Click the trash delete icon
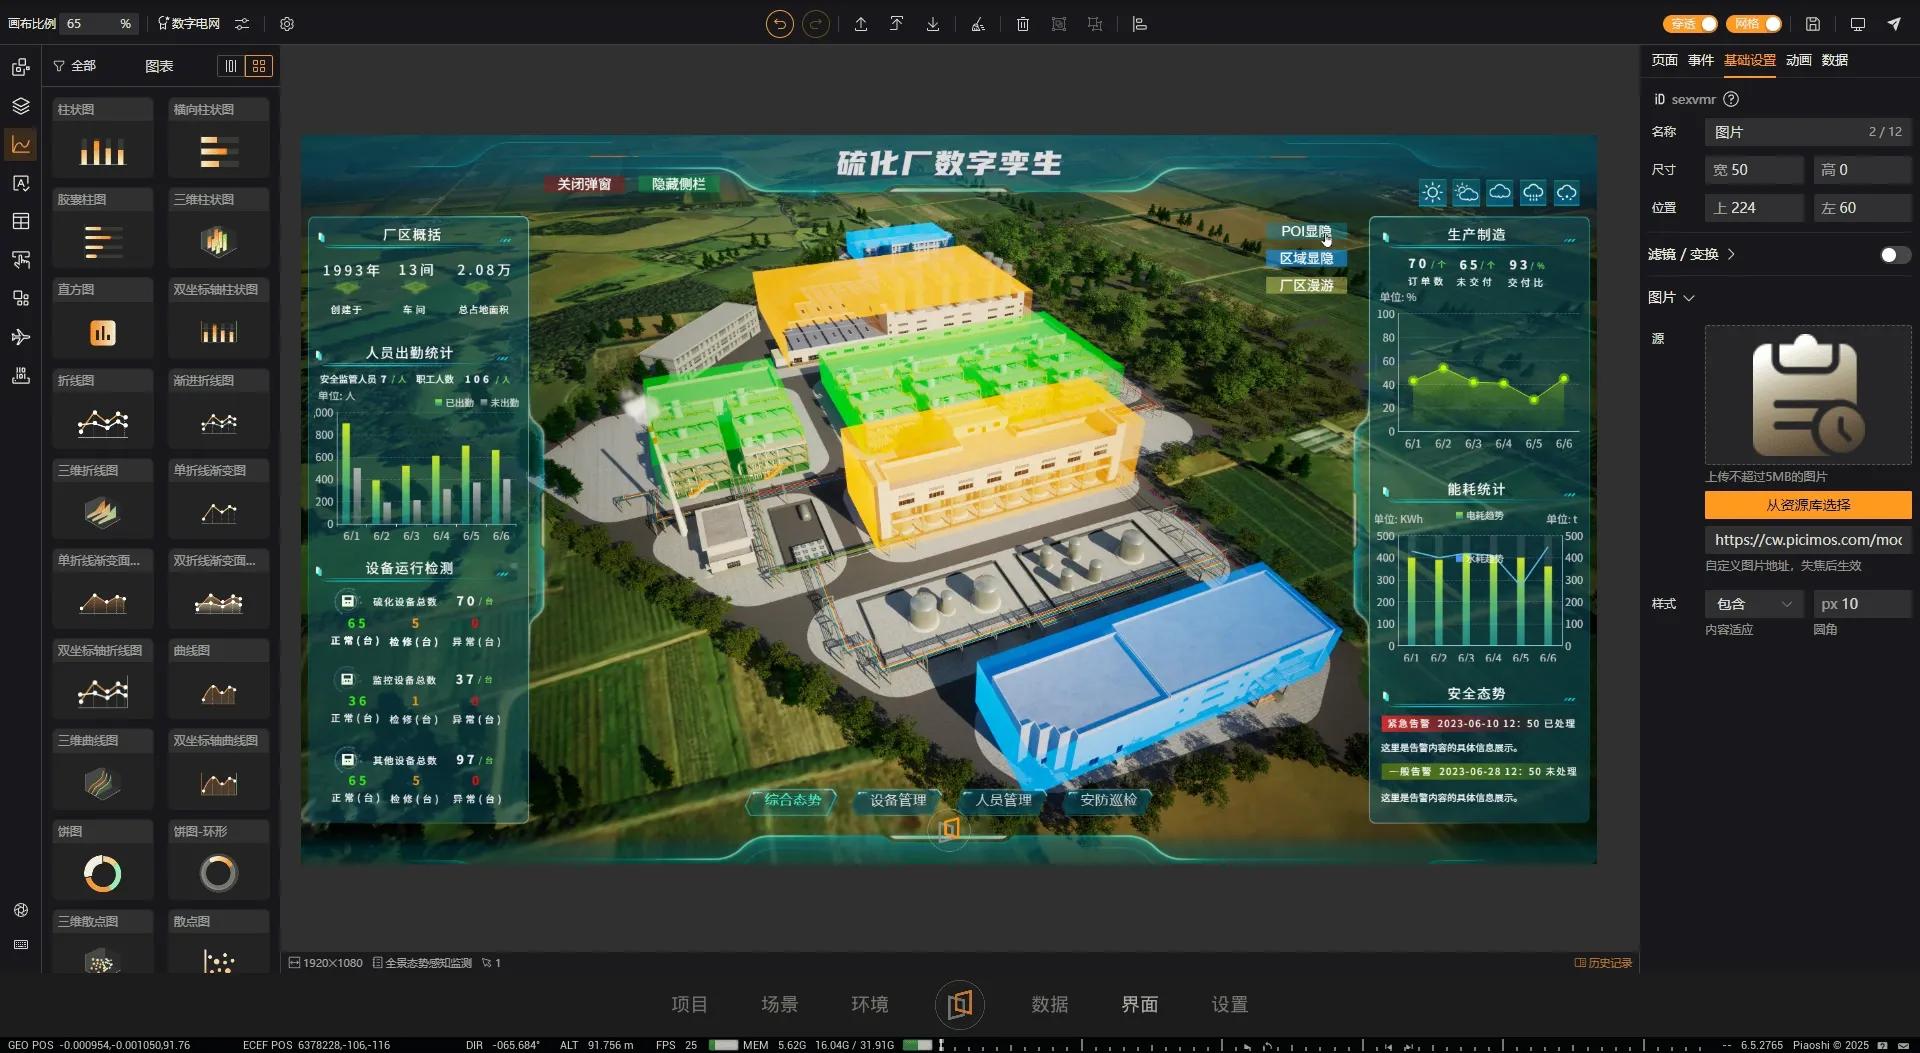This screenshot has width=1920, height=1053. tap(1022, 24)
